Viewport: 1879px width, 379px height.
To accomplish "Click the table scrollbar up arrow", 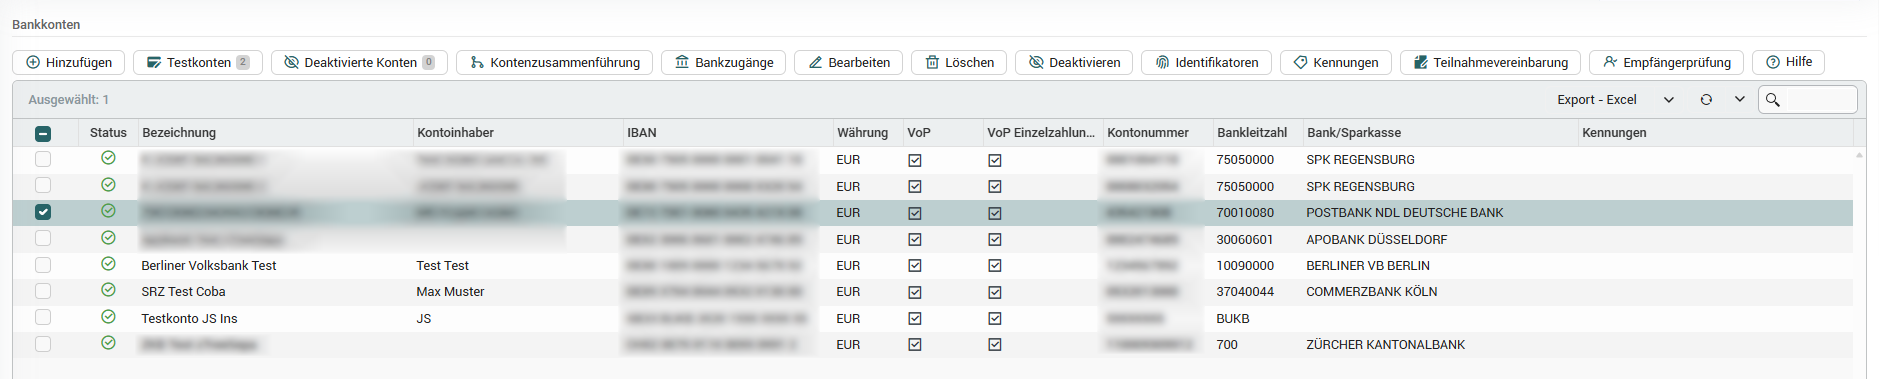I will coord(1859,155).
